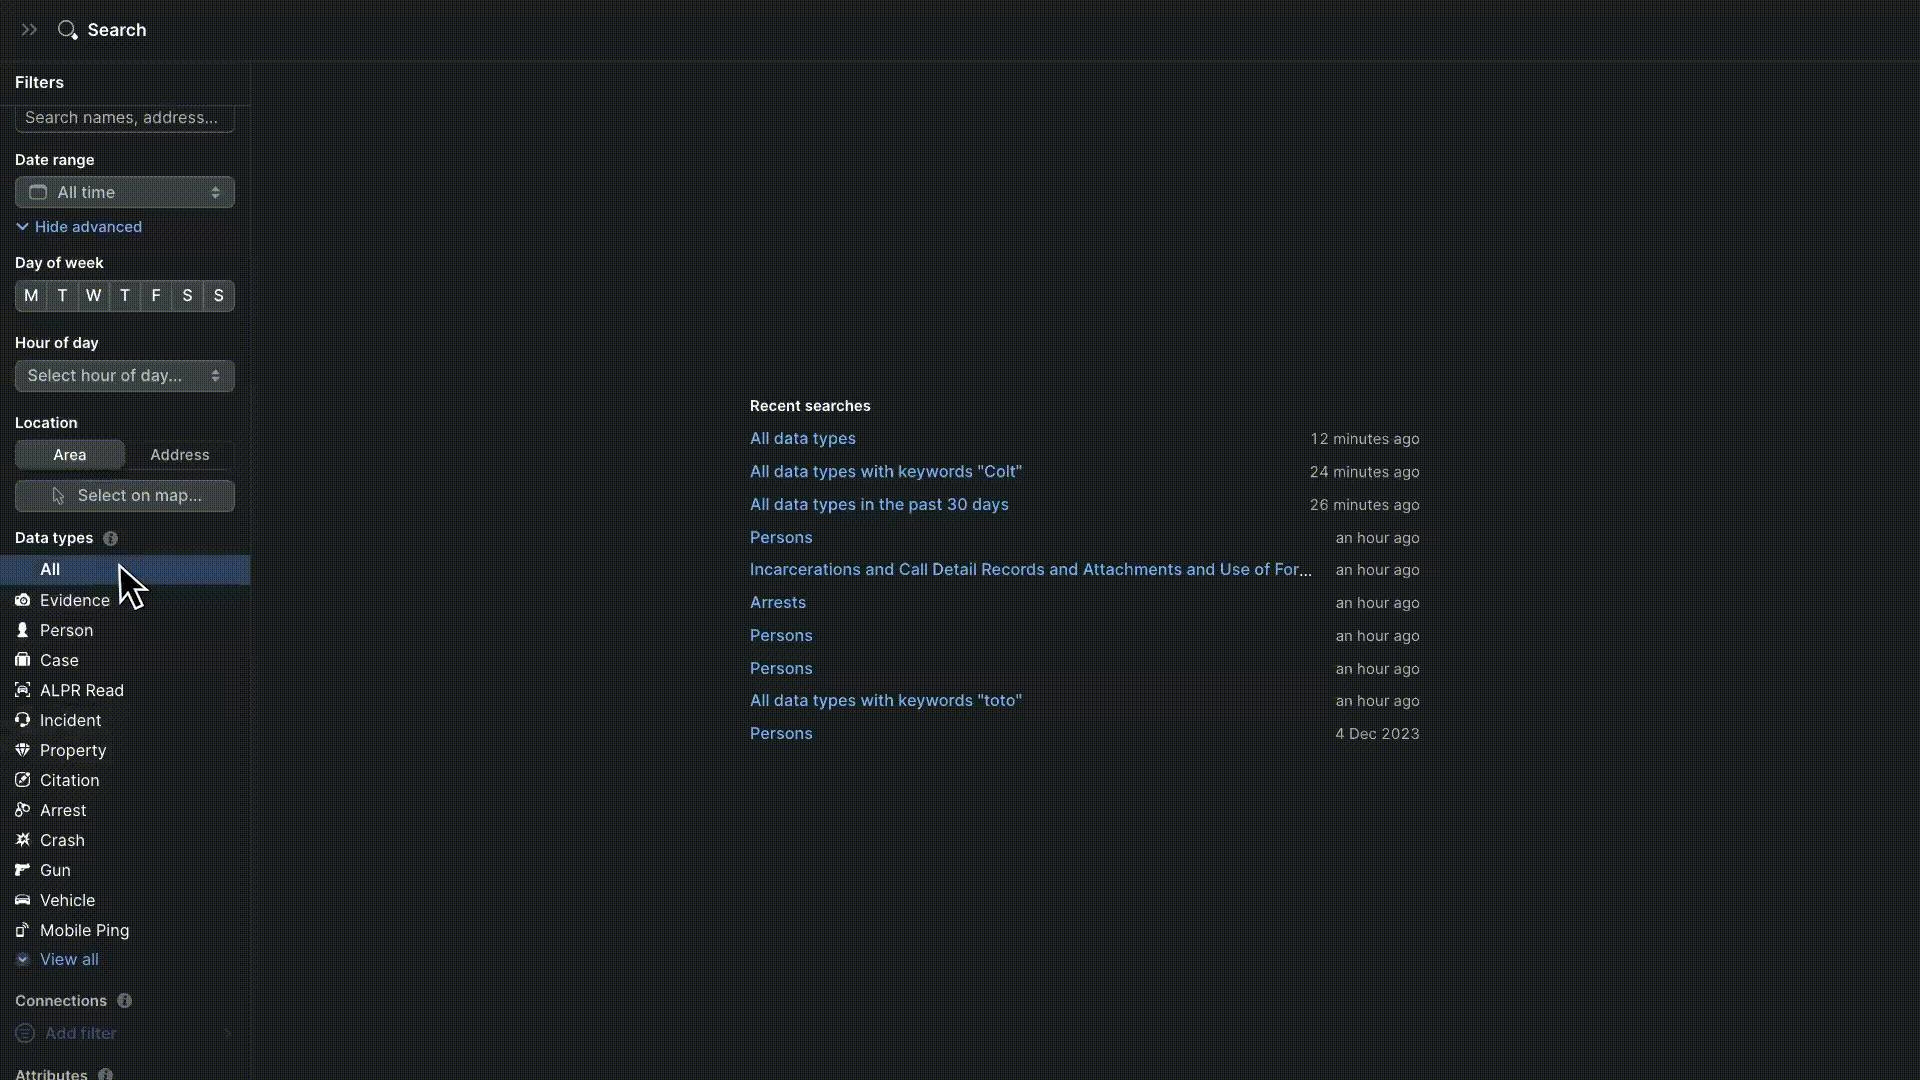1920x1080 pixels.
Task: Open the All time date range dropdown
Action: [x=125, y=192]
